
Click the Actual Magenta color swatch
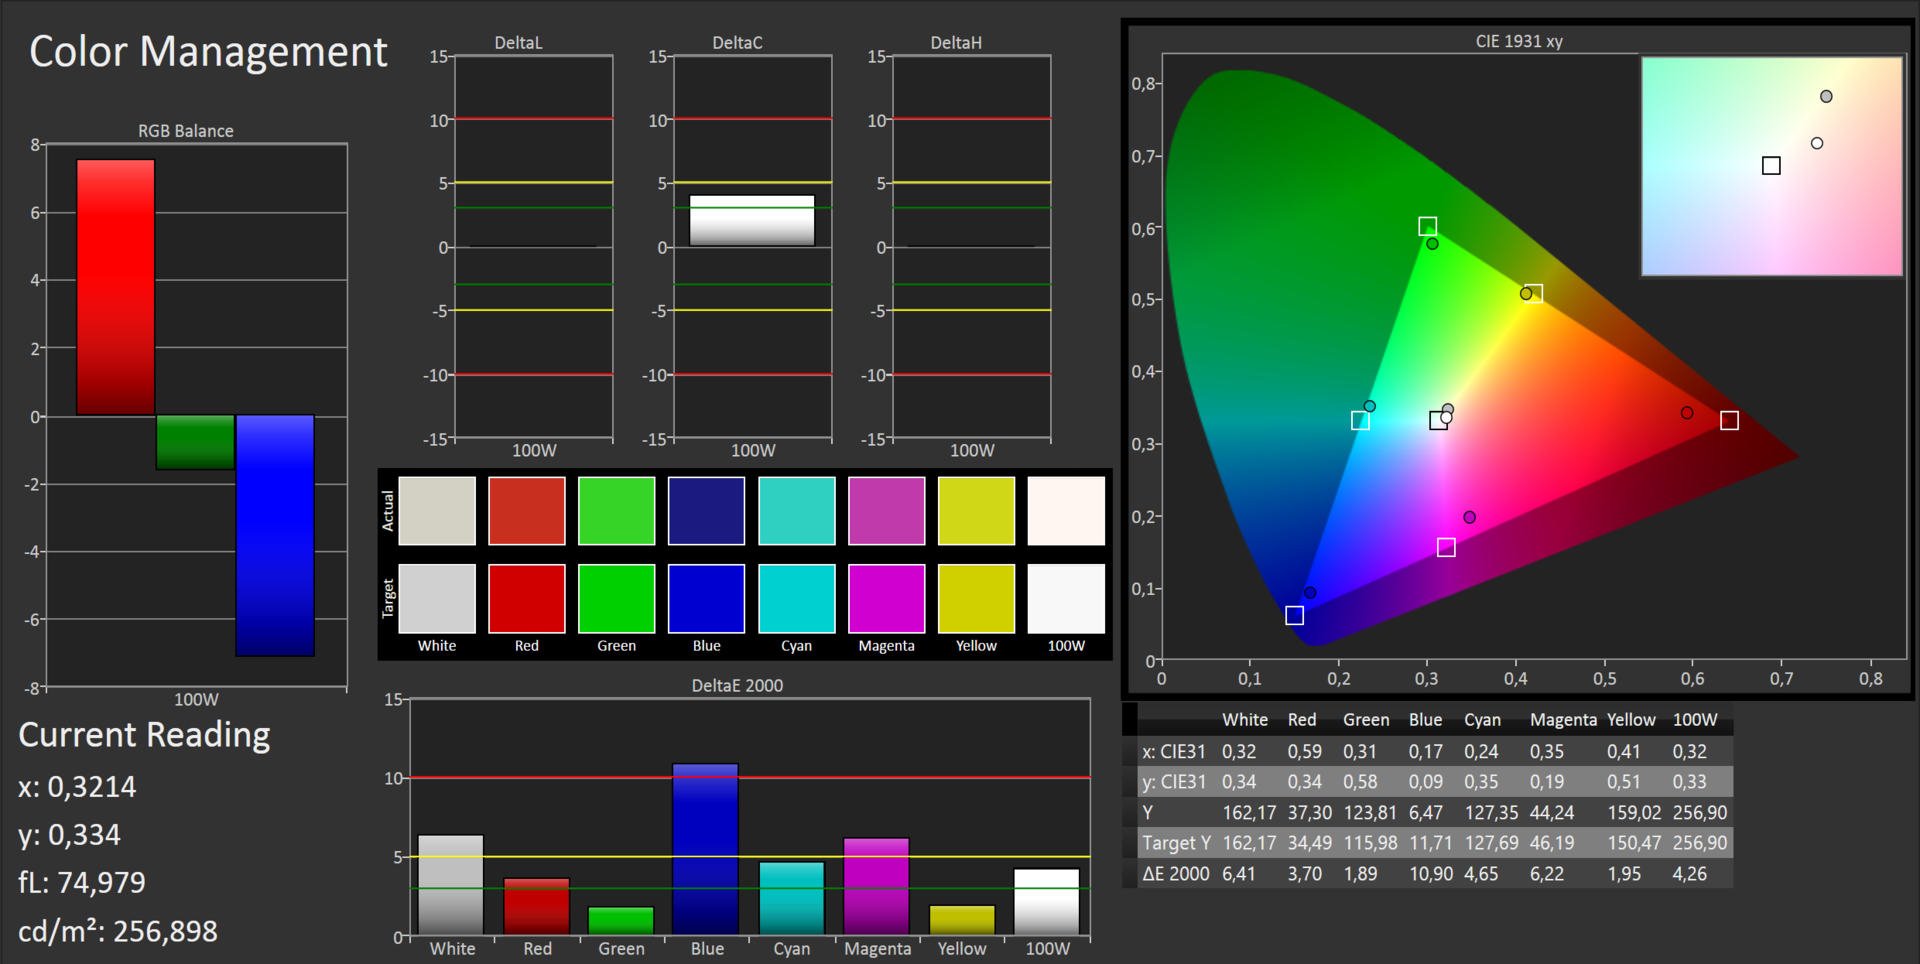pos(887,511)
